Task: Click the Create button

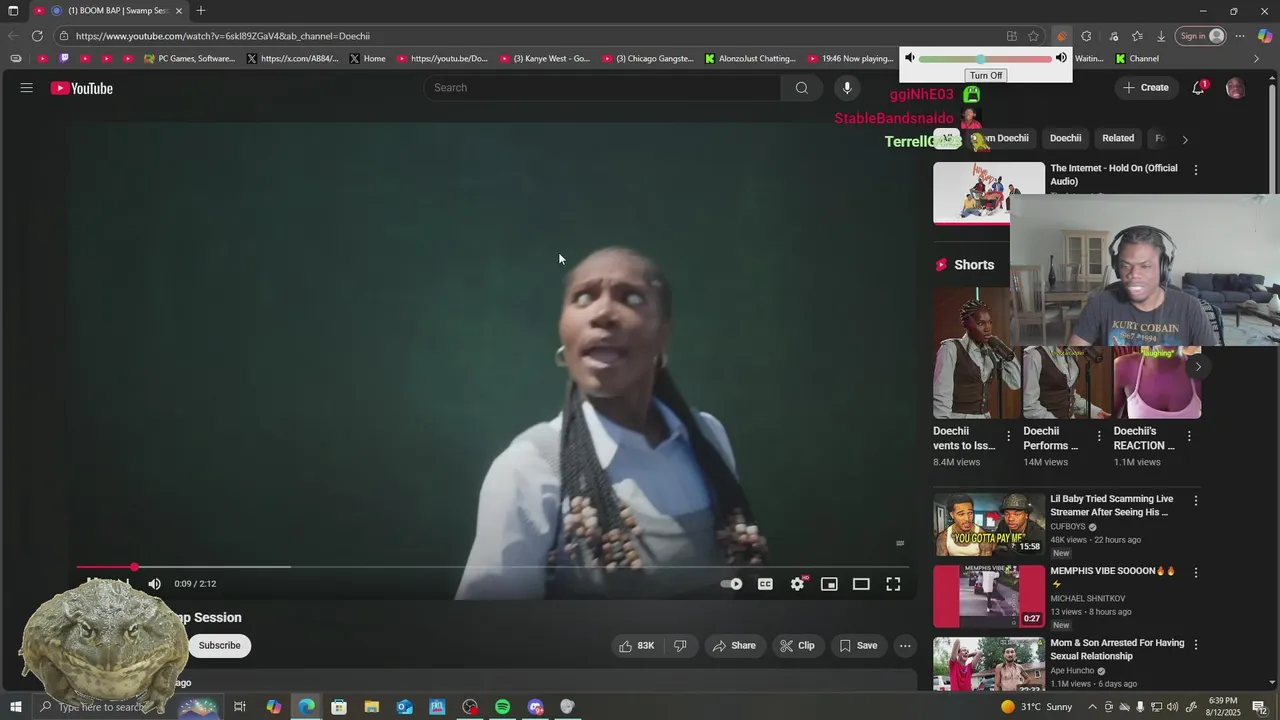Action: [x=1145, y=88]
